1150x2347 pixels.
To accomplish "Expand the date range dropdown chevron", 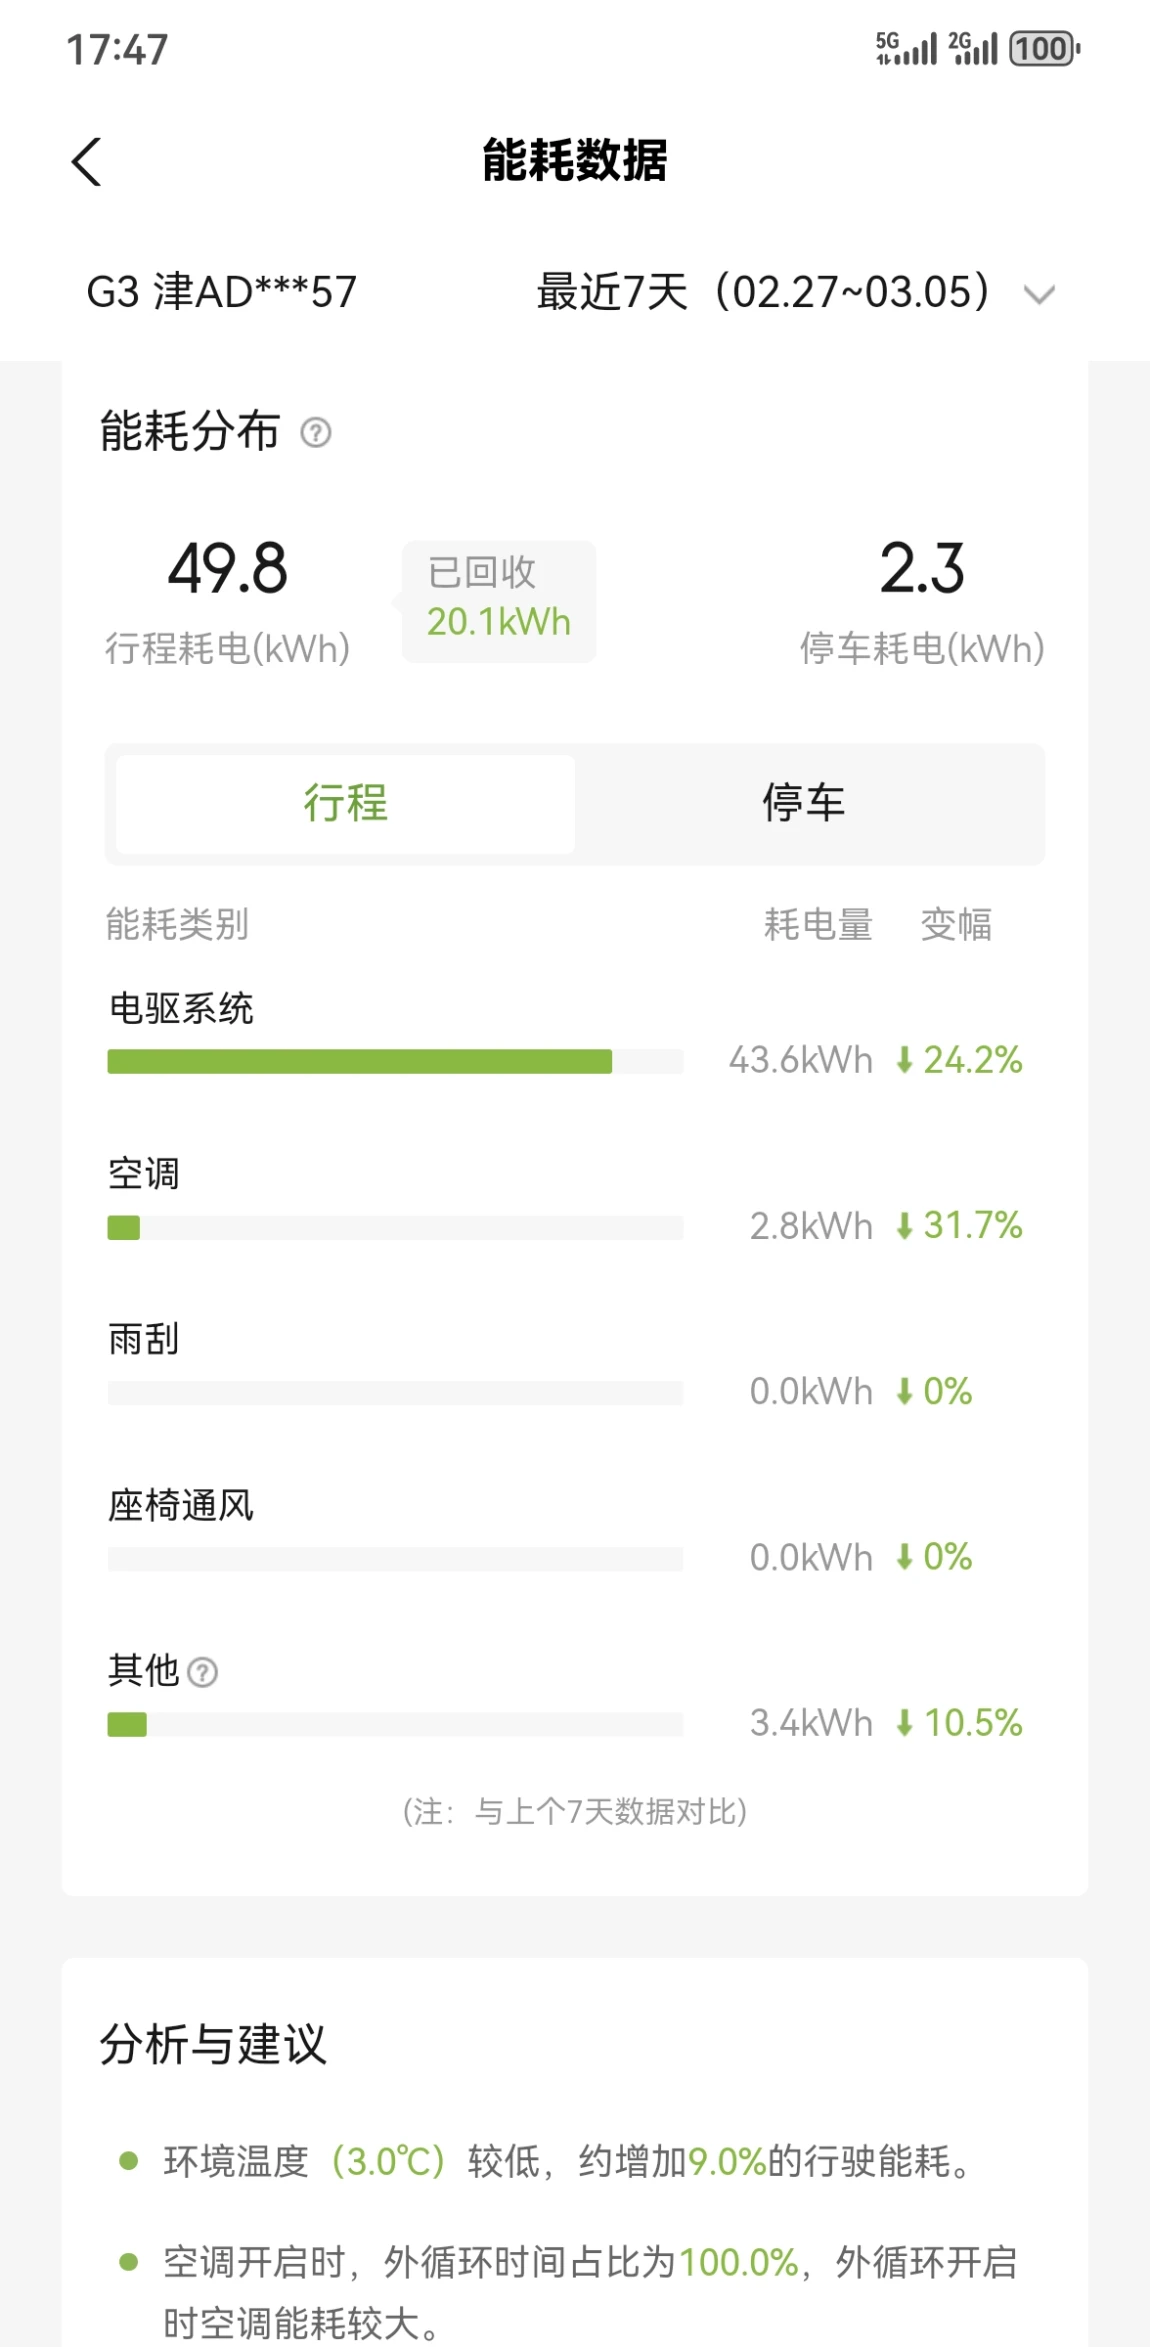I will pyautogui.click(x=1039, y=295).
